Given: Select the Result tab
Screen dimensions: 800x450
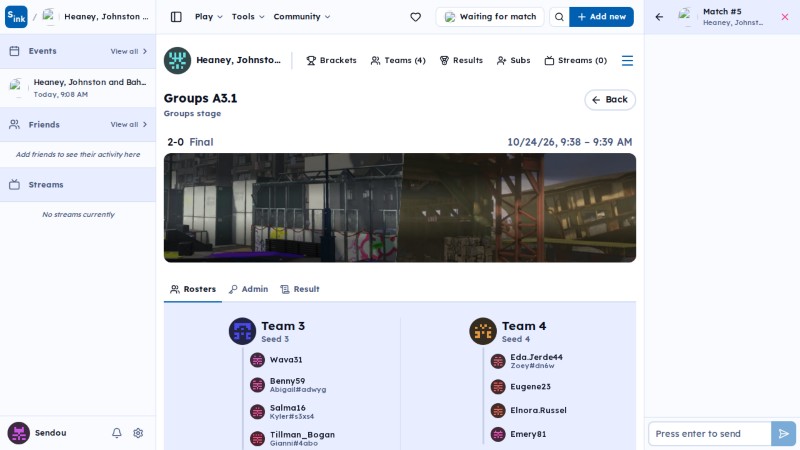Looking at the screenshot, I should [x=300, y=289].
